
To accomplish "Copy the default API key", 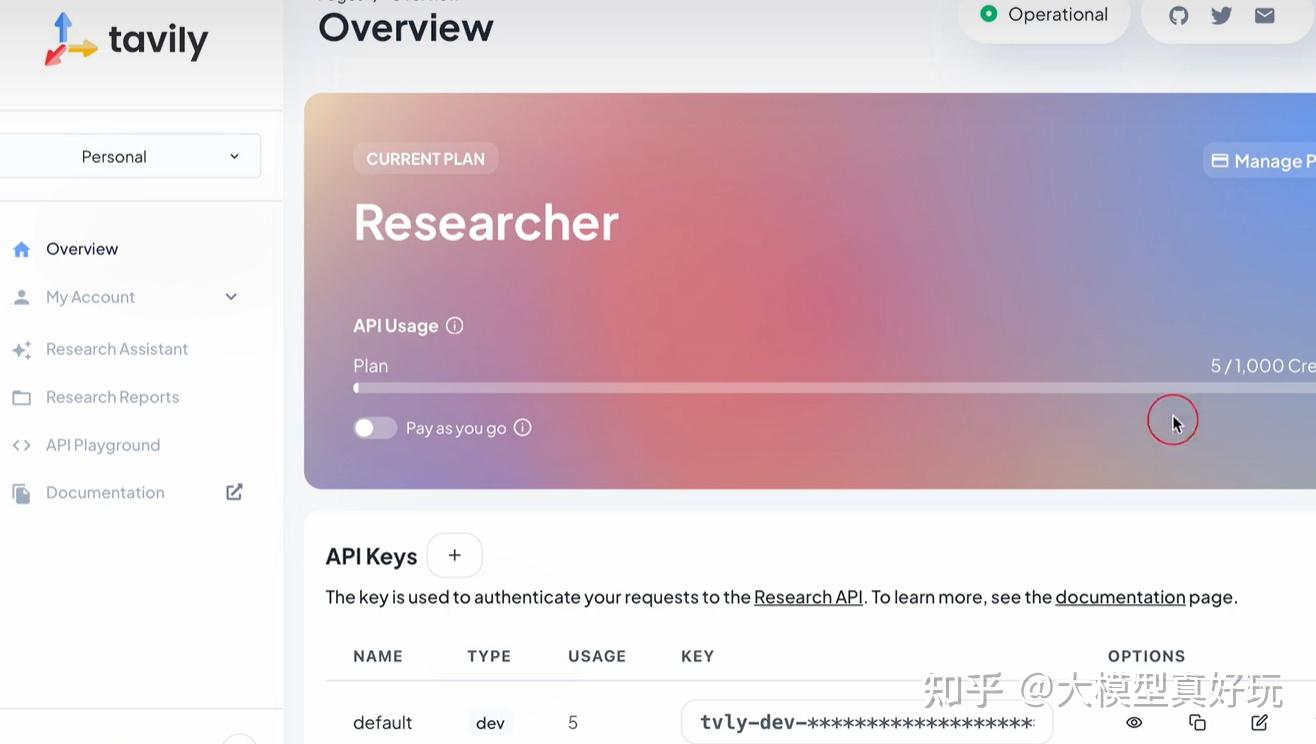I will click(1197, 721).
